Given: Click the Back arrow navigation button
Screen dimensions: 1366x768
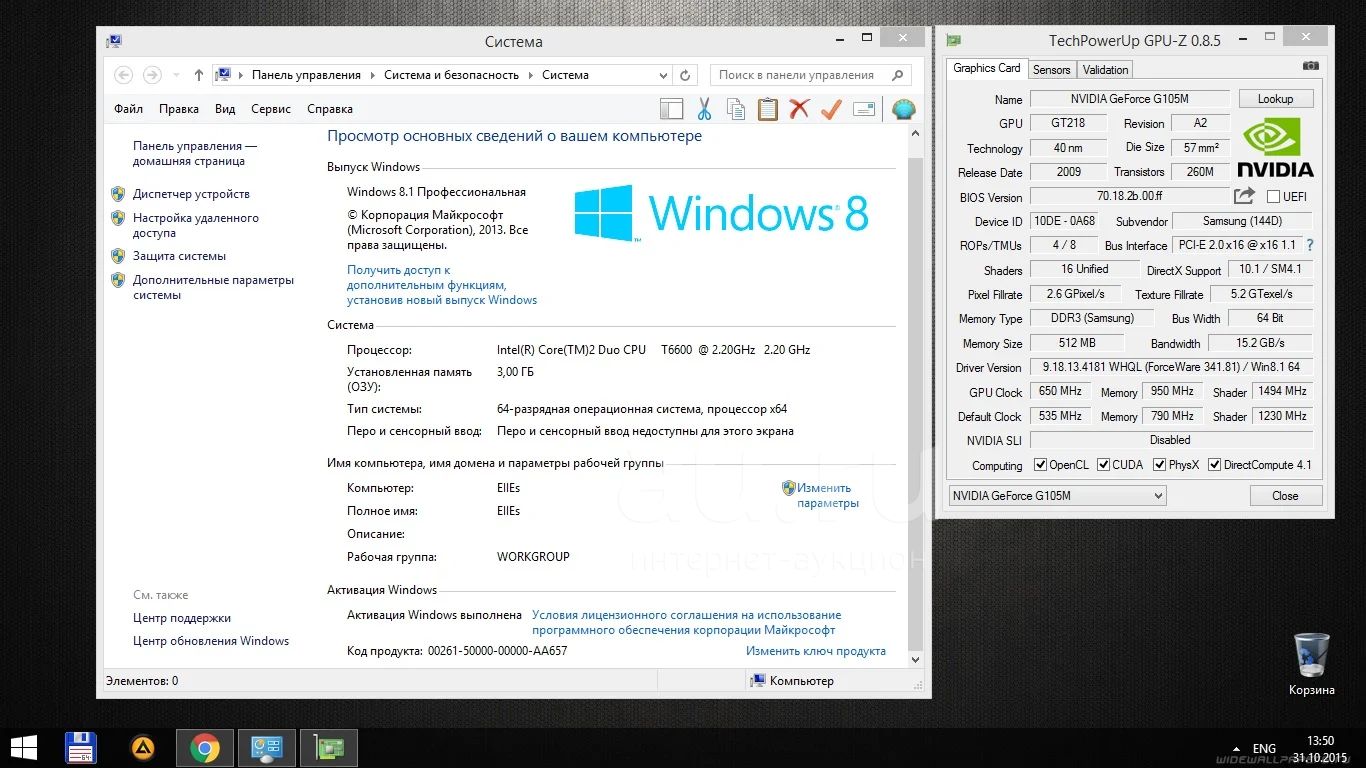Looking at the screenshot, I should [123, 75].
